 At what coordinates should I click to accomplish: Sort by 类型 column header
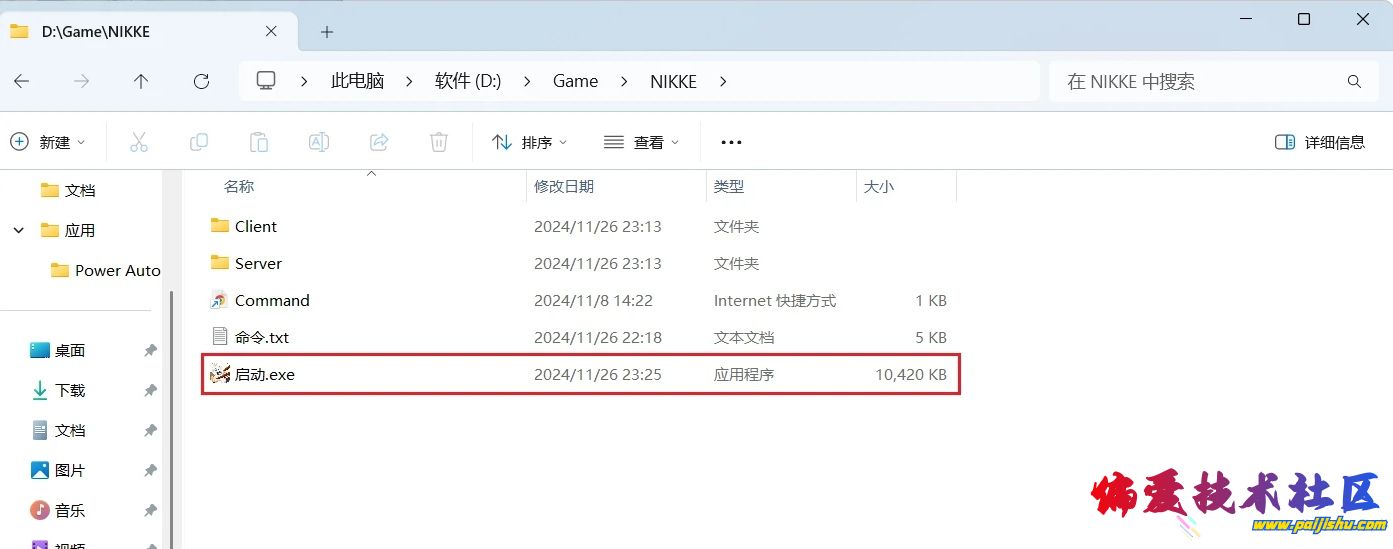729,186
